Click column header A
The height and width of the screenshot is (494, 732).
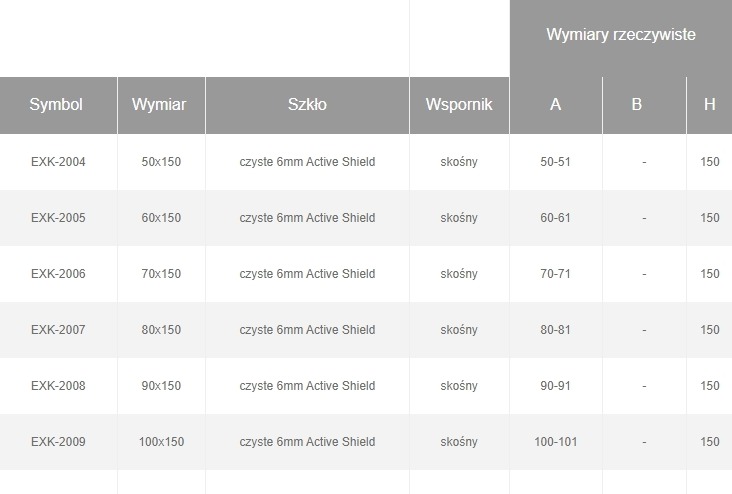556,104
